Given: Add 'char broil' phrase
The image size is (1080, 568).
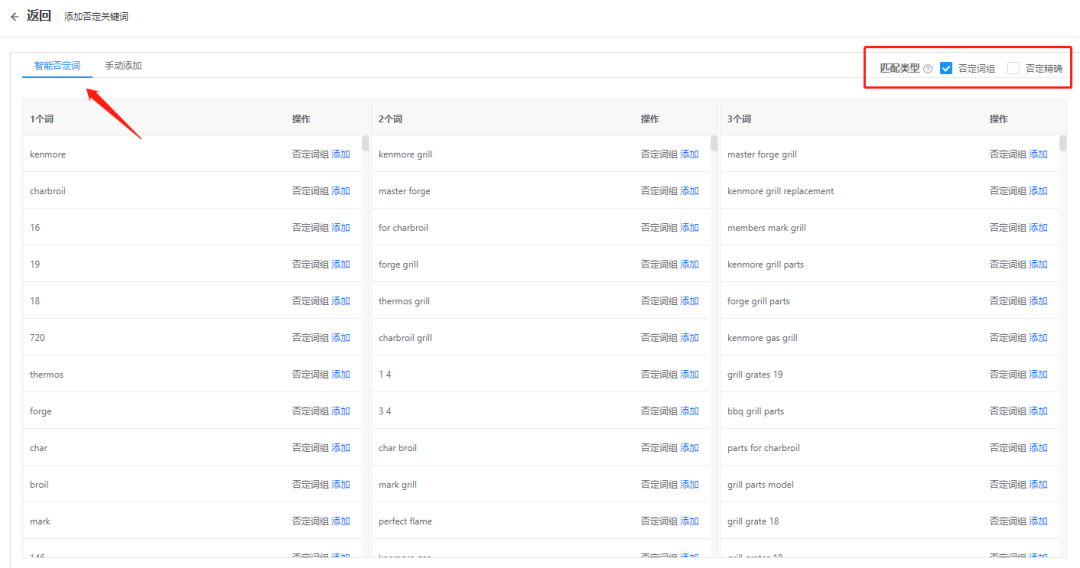Looking at the screenshot, I should click(x=689, y=448).
